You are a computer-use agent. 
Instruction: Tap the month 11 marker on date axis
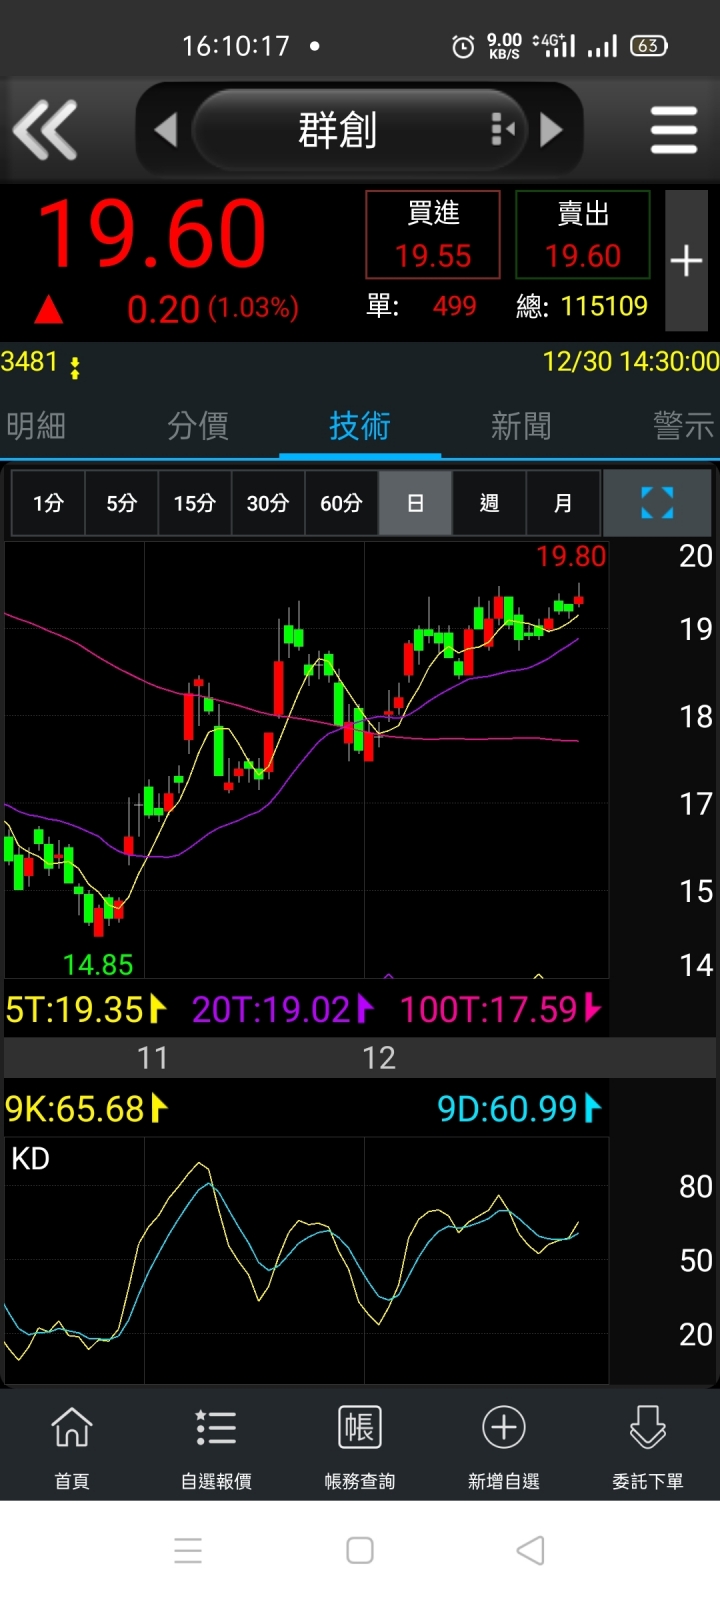[152, 1058]
